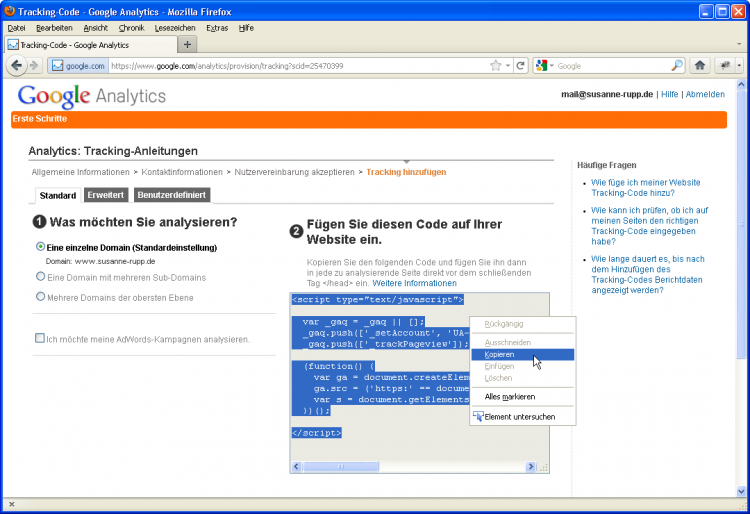Select 'Mehrere Domains der obersten Ebene'

pos(40,296)
